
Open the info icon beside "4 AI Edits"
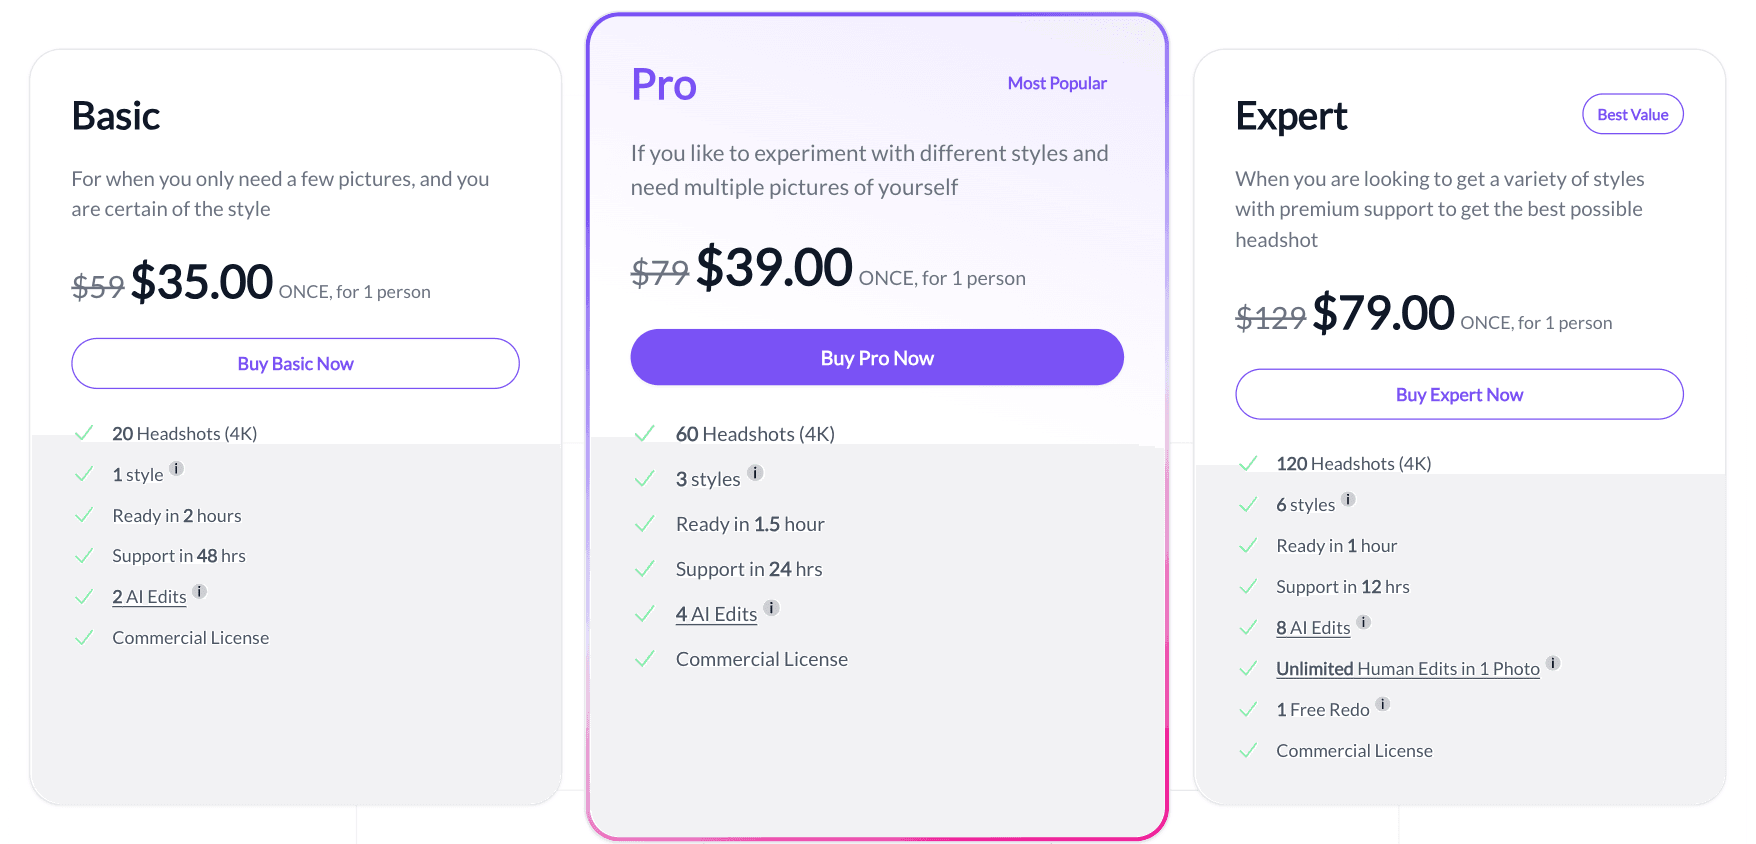[x=771, y=607]
